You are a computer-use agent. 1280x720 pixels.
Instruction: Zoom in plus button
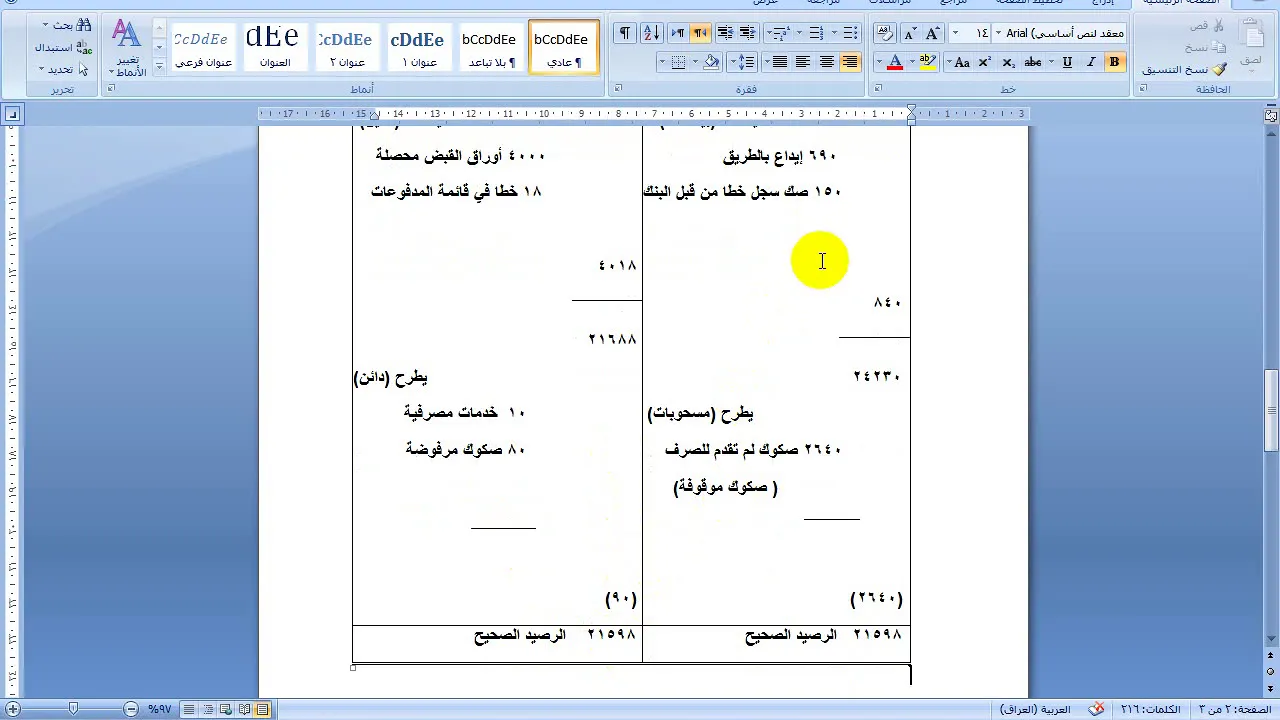tap(13, 709)
